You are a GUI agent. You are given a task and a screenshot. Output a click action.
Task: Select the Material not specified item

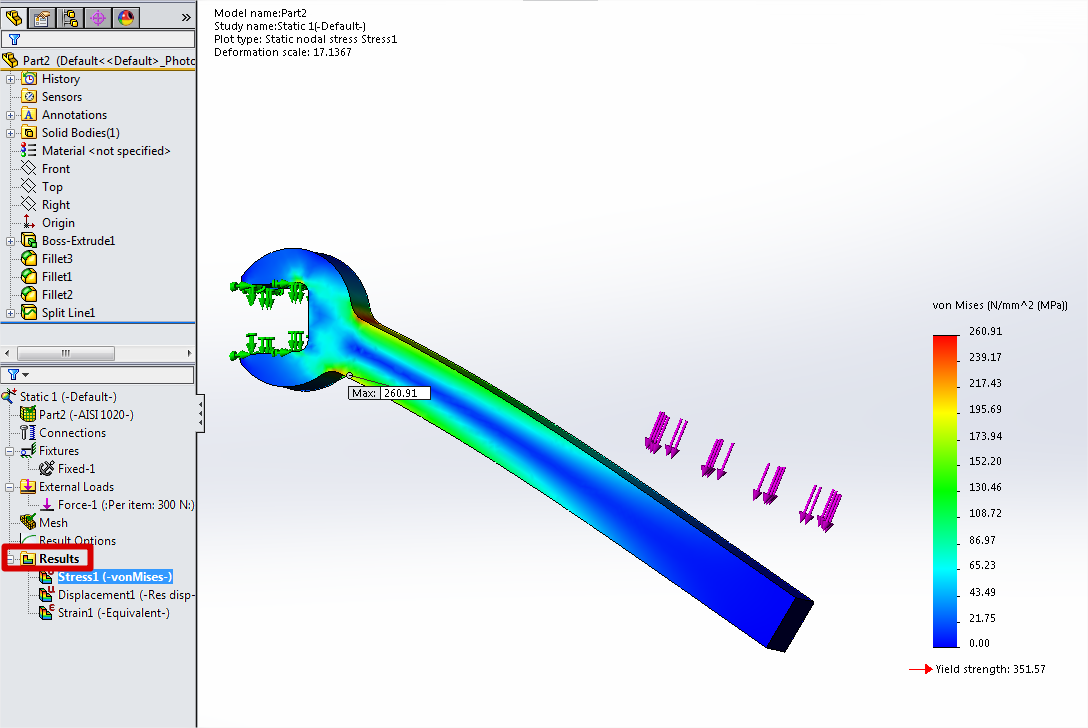[105, 151]
